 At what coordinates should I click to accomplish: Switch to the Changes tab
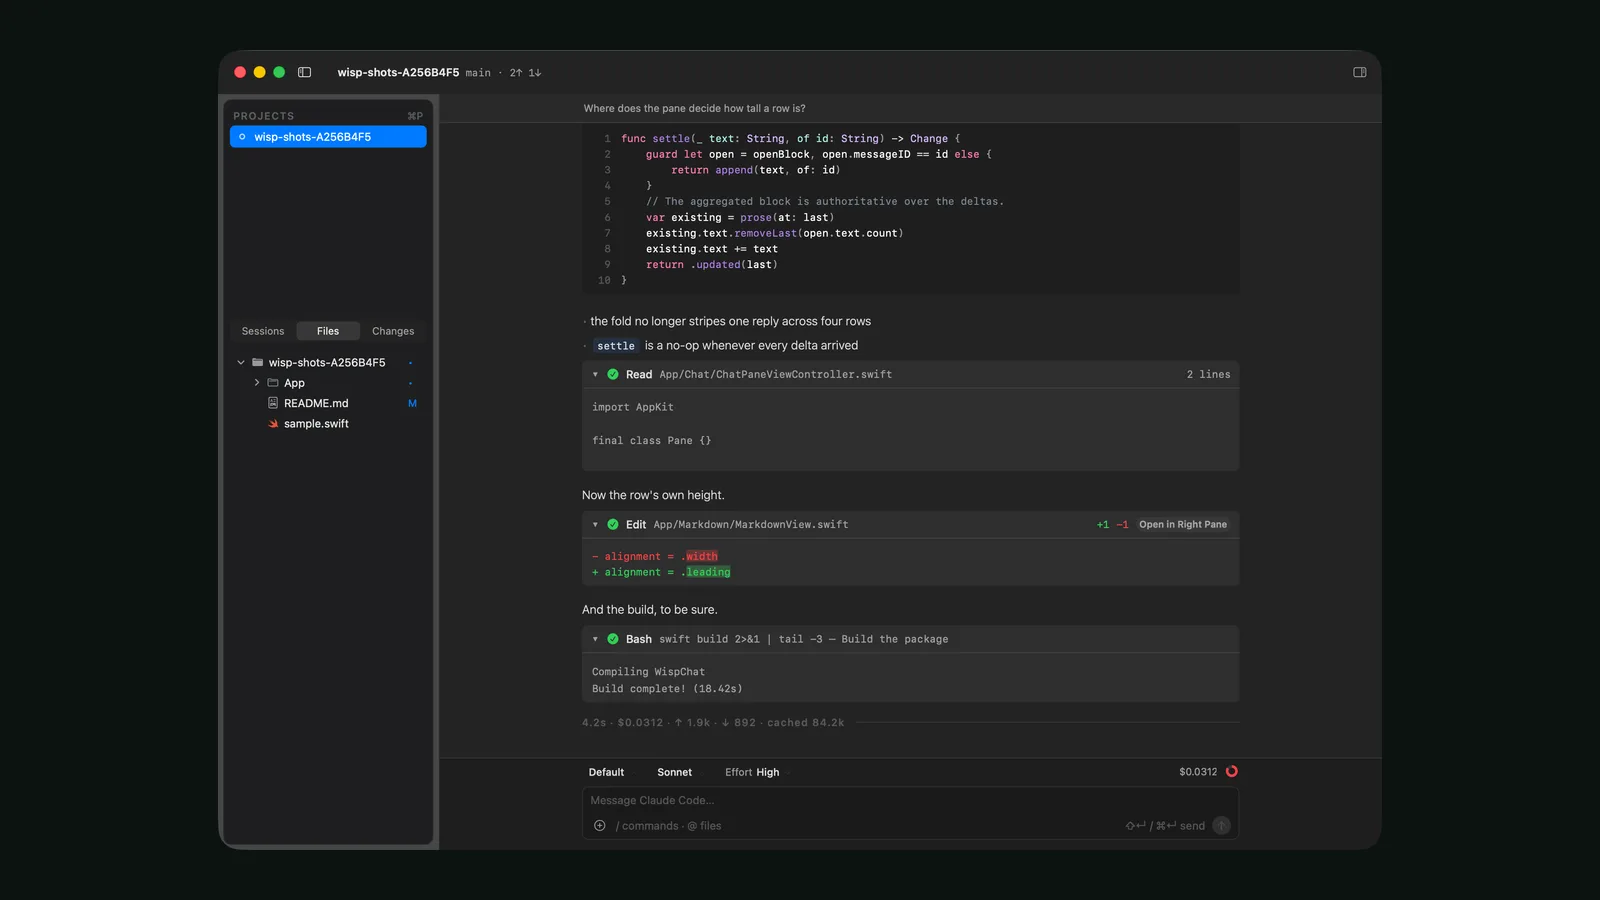pos(393,331)
